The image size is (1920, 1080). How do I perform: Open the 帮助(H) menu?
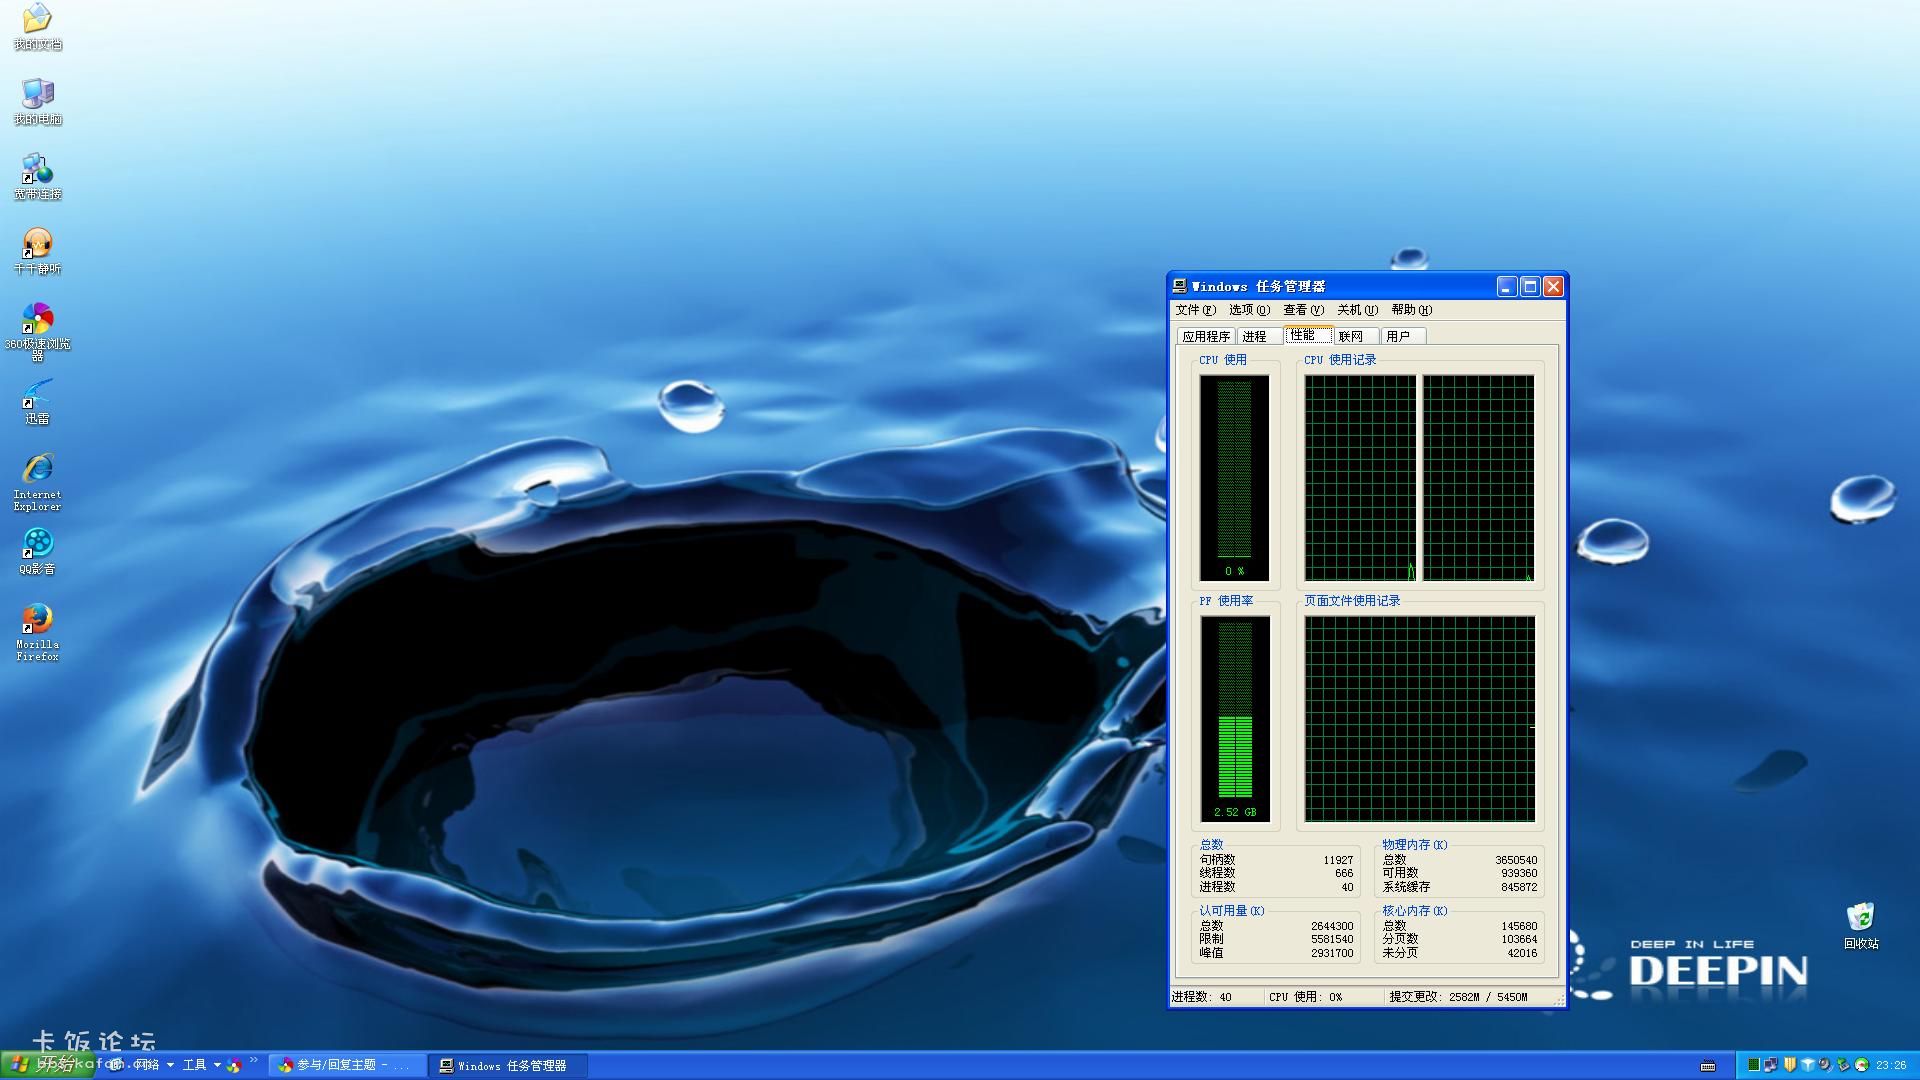click(1411, 310)
